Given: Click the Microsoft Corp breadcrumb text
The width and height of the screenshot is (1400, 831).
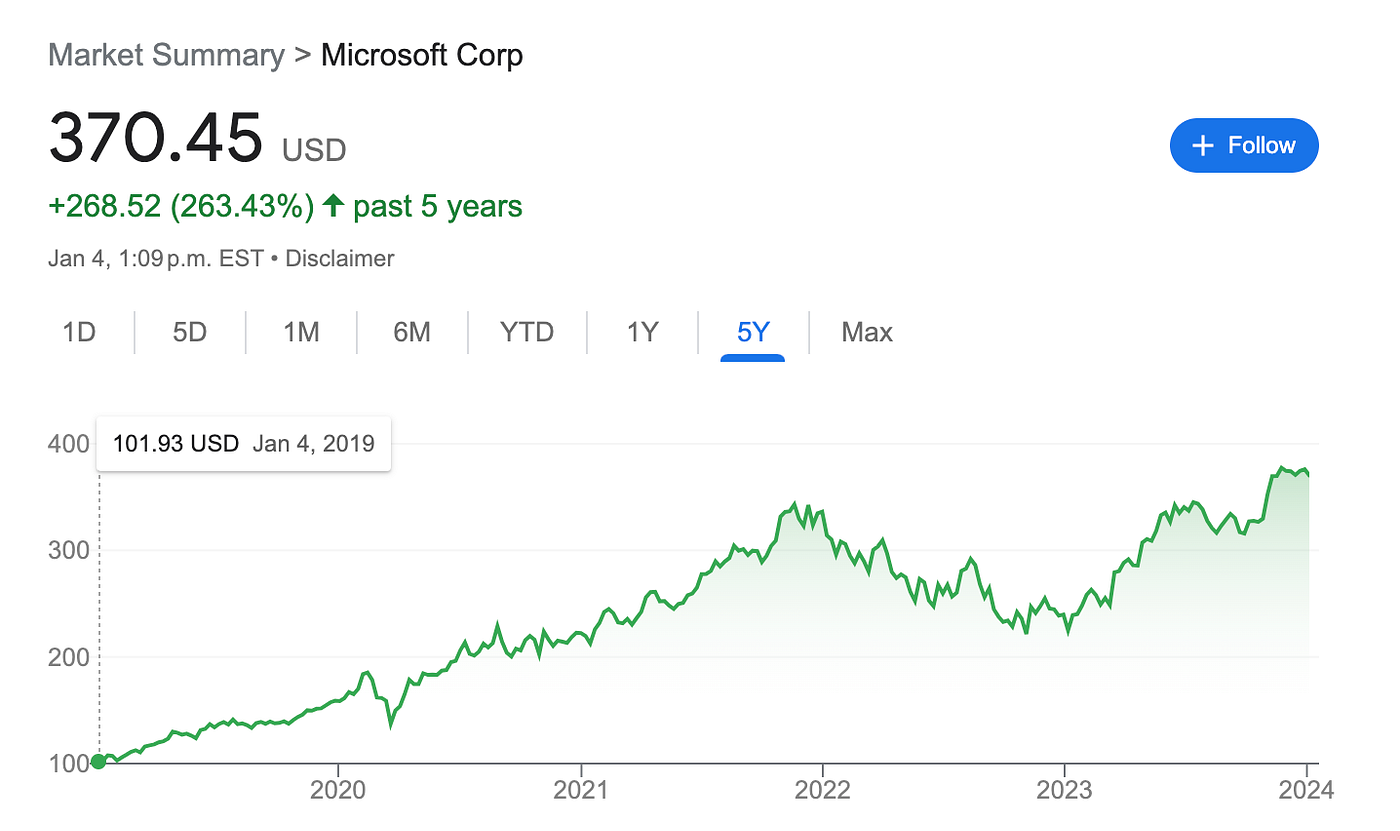Looking at the screenshot, I should point(421,56).
